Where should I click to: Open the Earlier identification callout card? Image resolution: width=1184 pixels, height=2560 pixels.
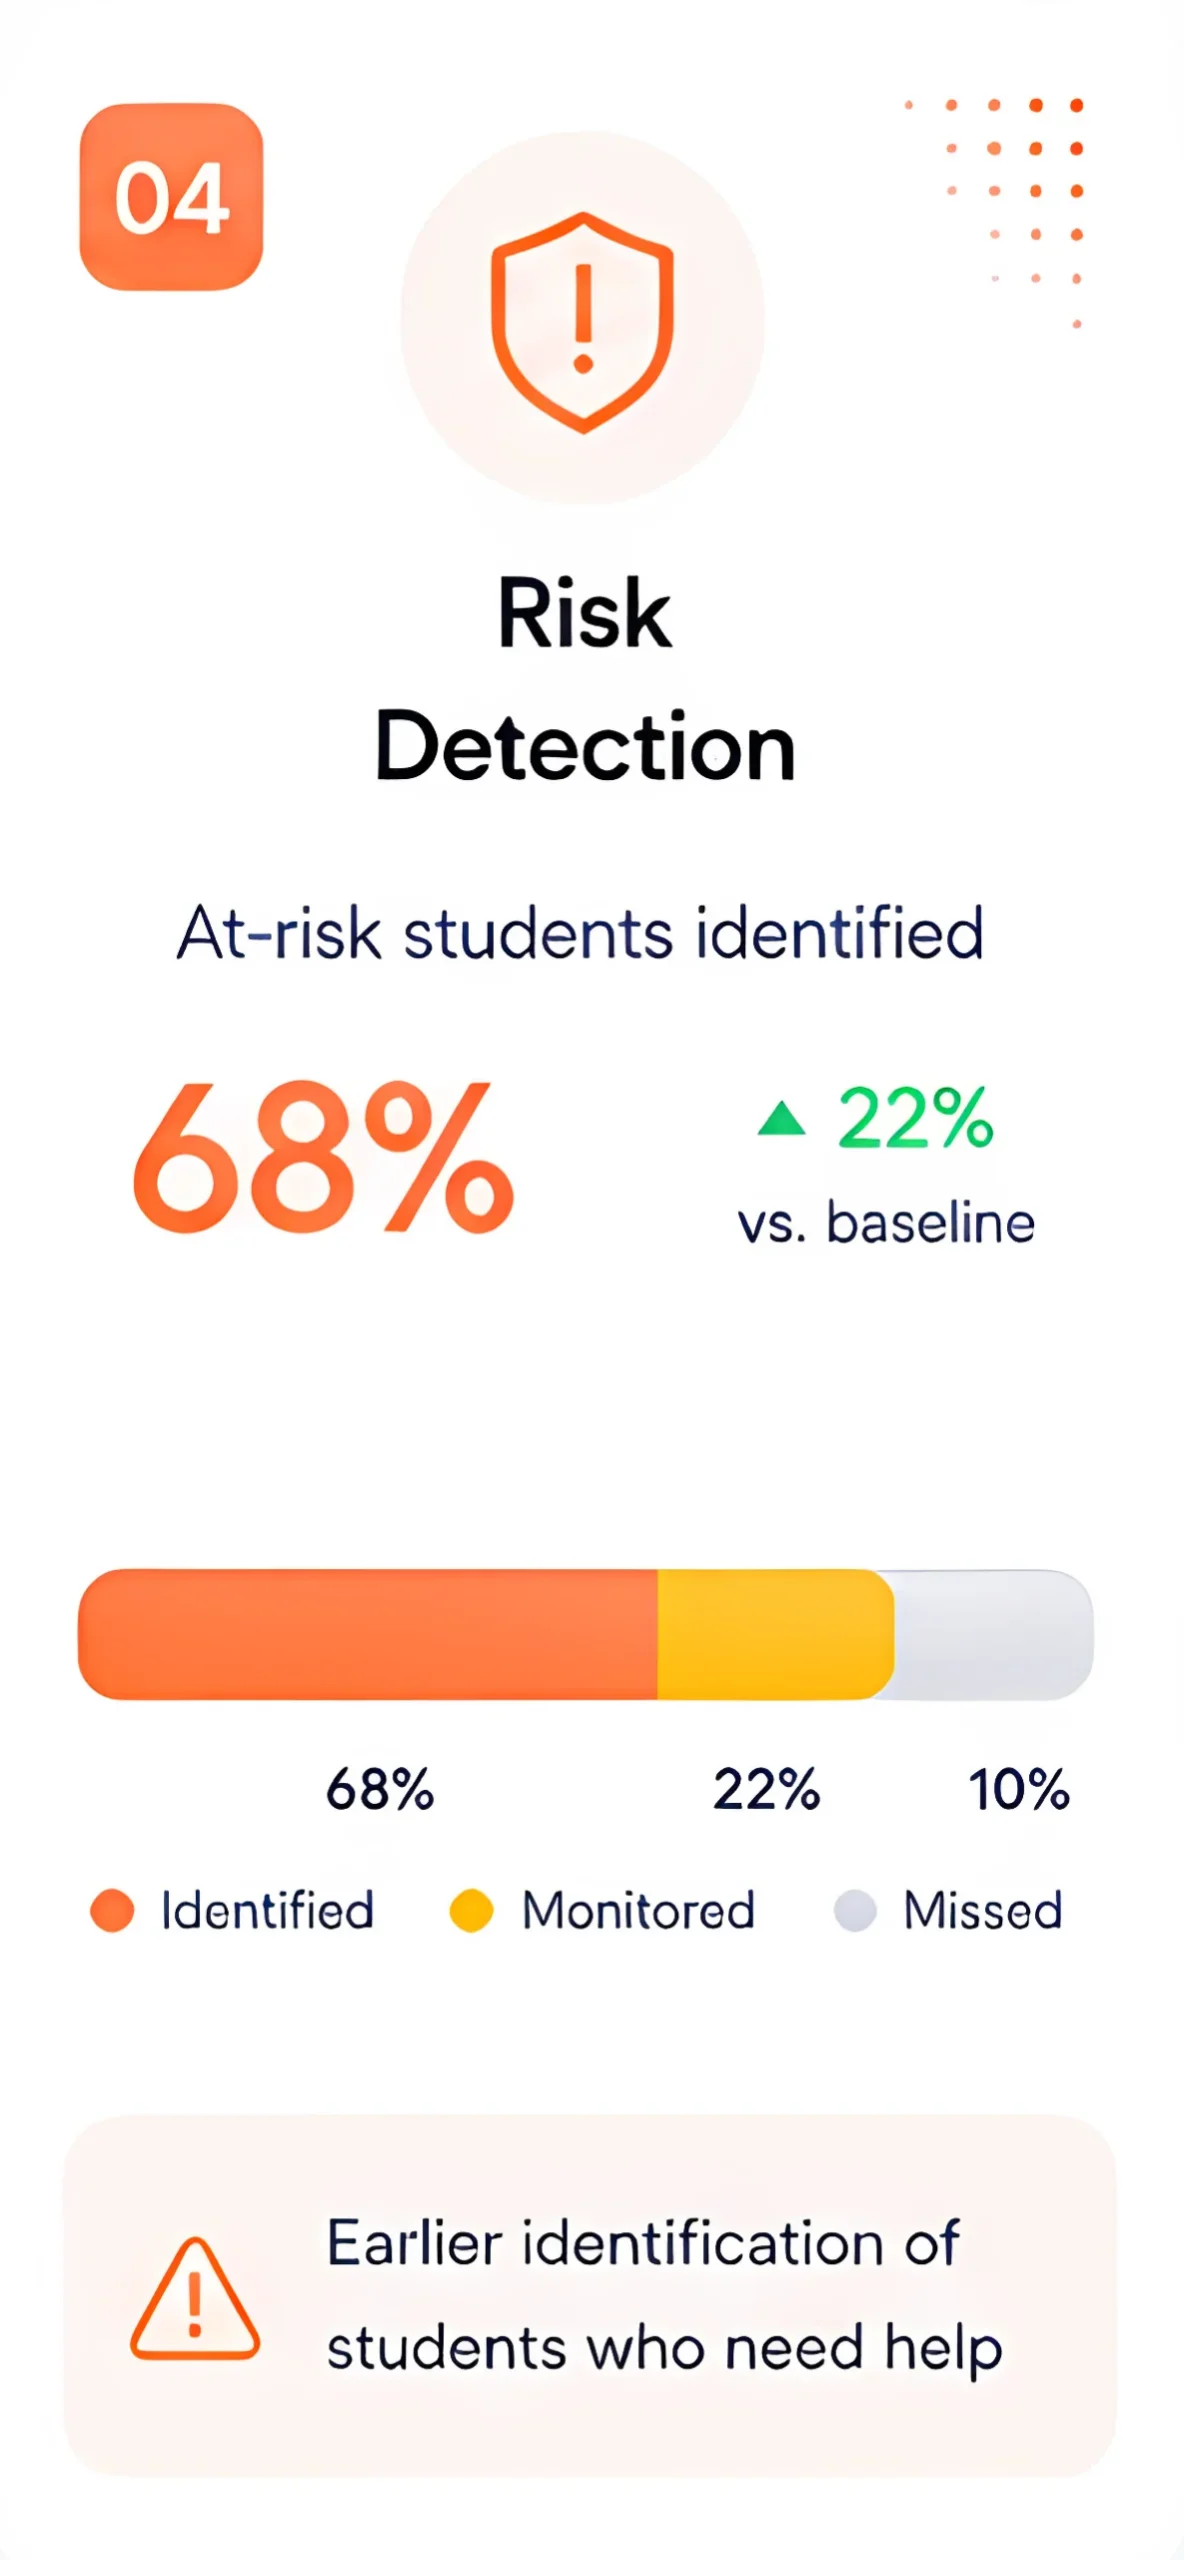point(590,2296)
